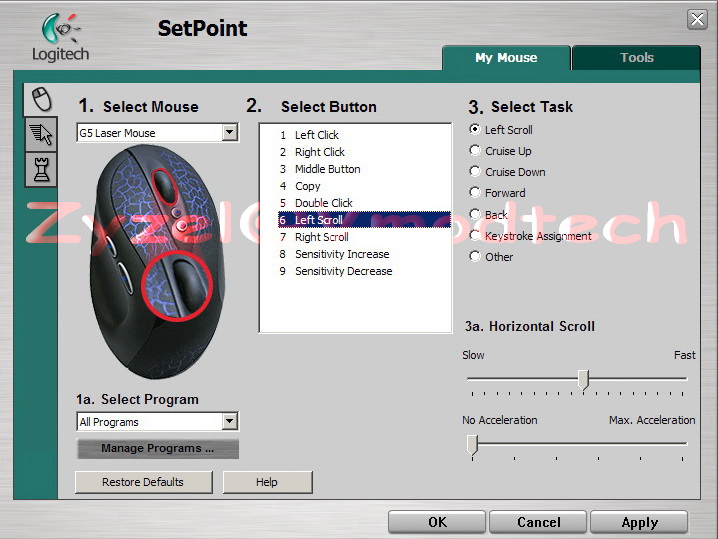
Task: Open Help
Action: coord(267,482)
